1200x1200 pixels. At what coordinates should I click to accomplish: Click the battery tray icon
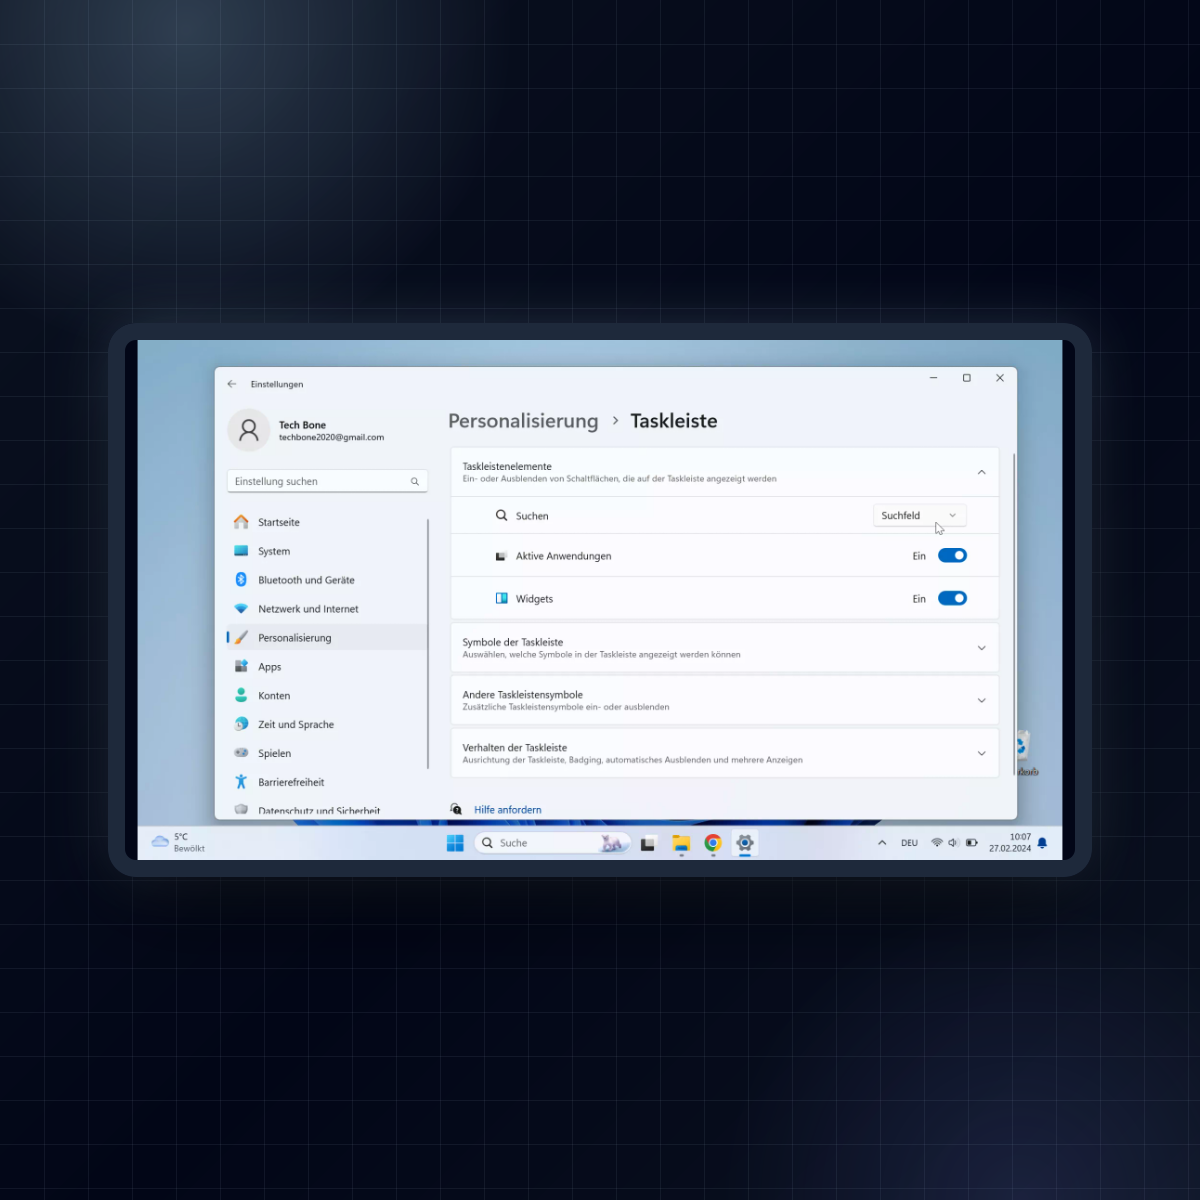click(x=972, y=843)
